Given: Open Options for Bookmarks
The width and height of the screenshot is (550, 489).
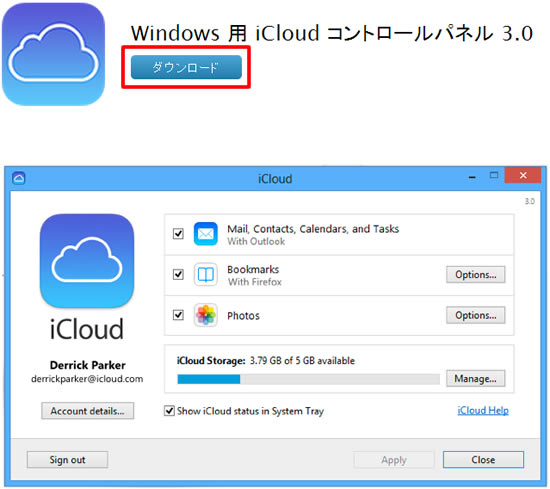Looking at the screenshot, I should 476,275.
